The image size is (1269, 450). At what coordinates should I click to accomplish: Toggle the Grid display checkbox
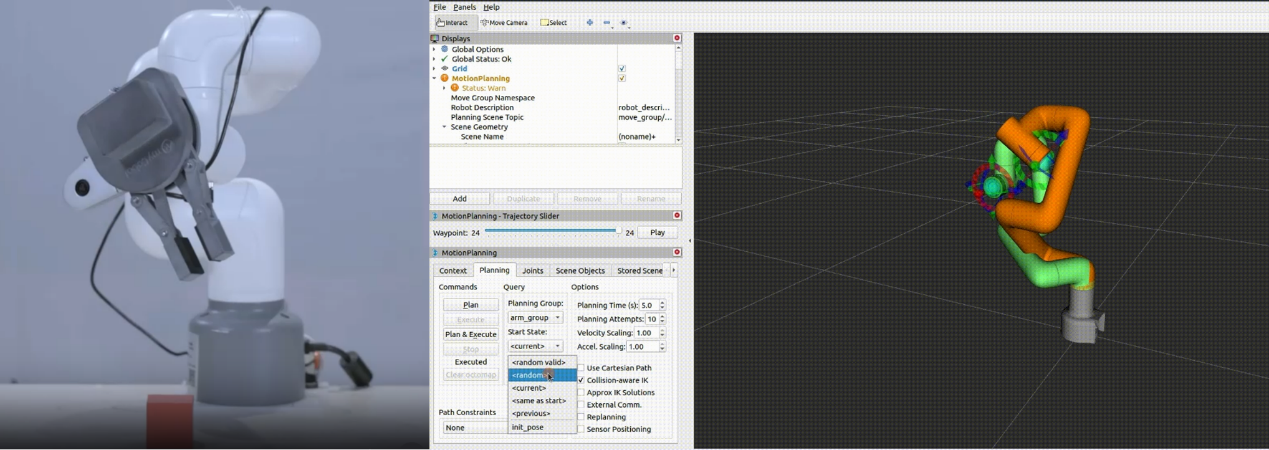[622, 69]
